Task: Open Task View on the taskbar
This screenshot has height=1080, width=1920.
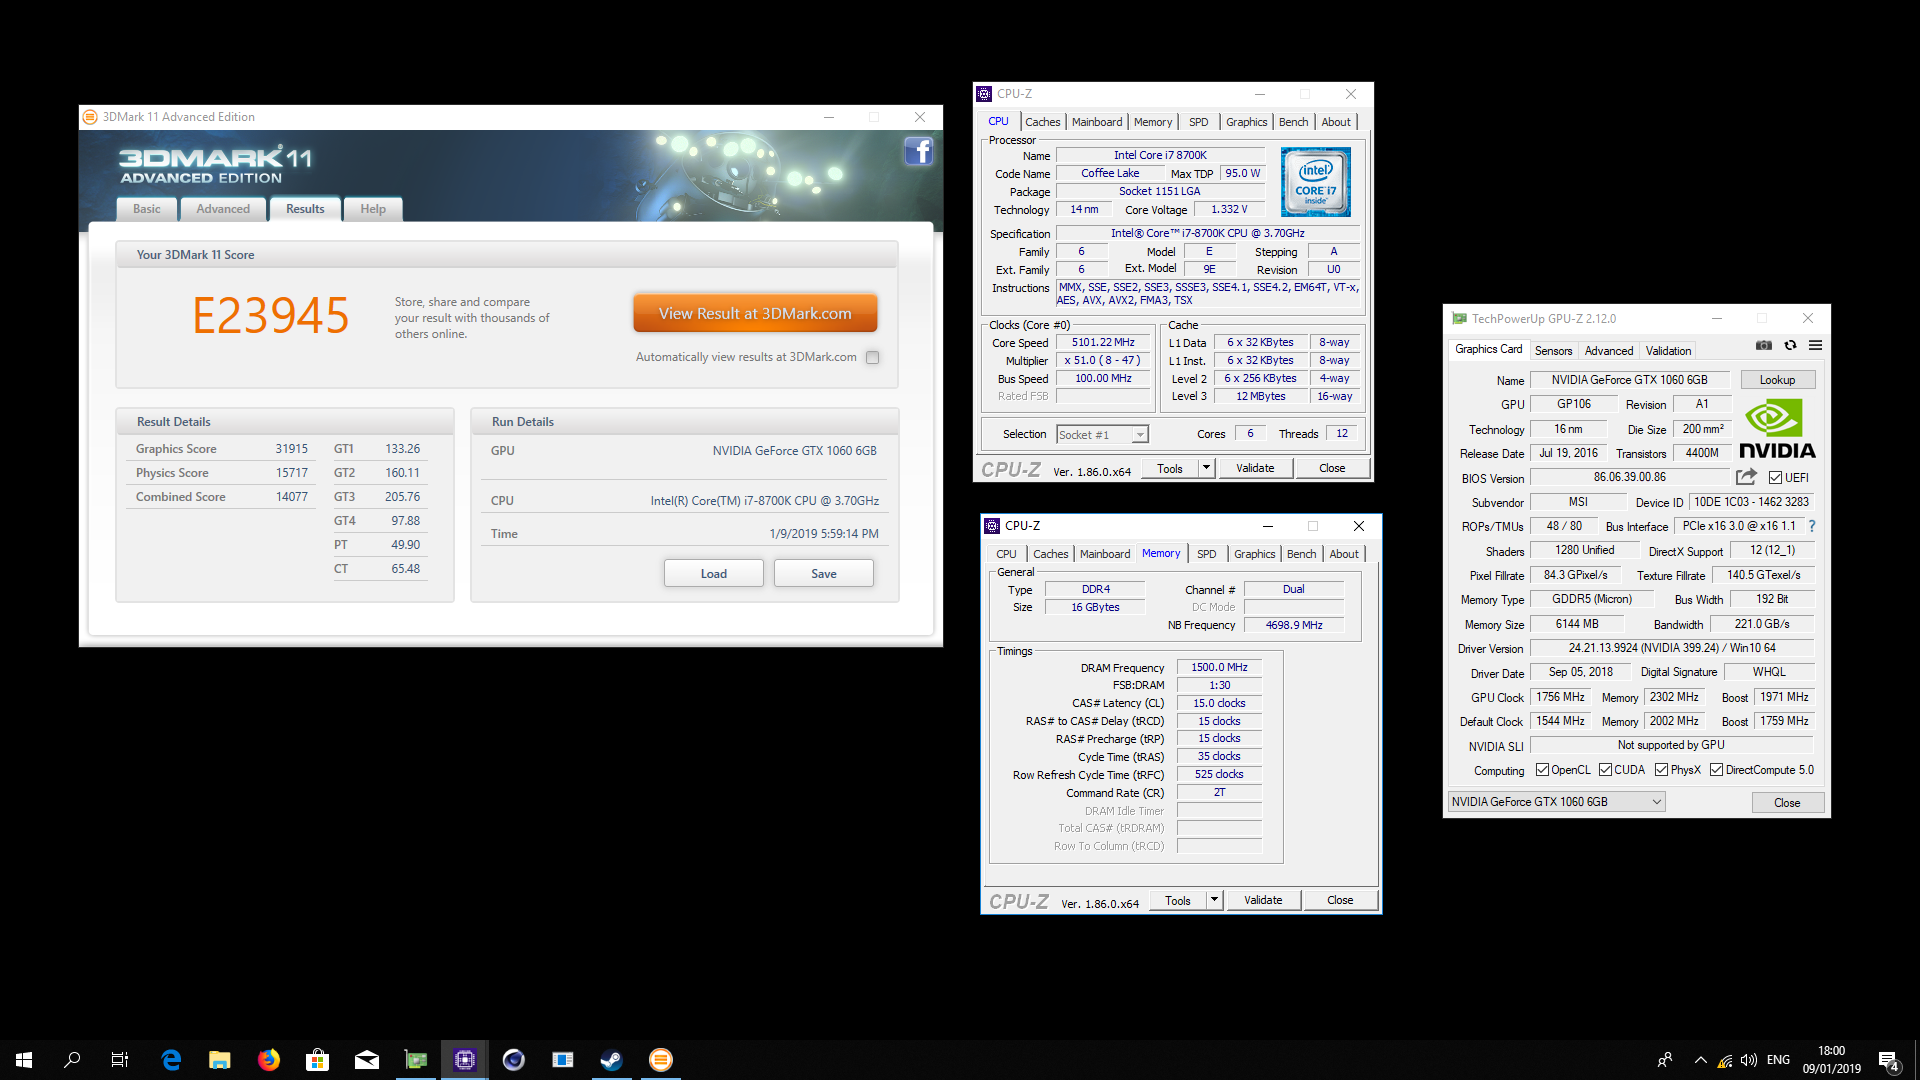Action: tap(120, 1060)
